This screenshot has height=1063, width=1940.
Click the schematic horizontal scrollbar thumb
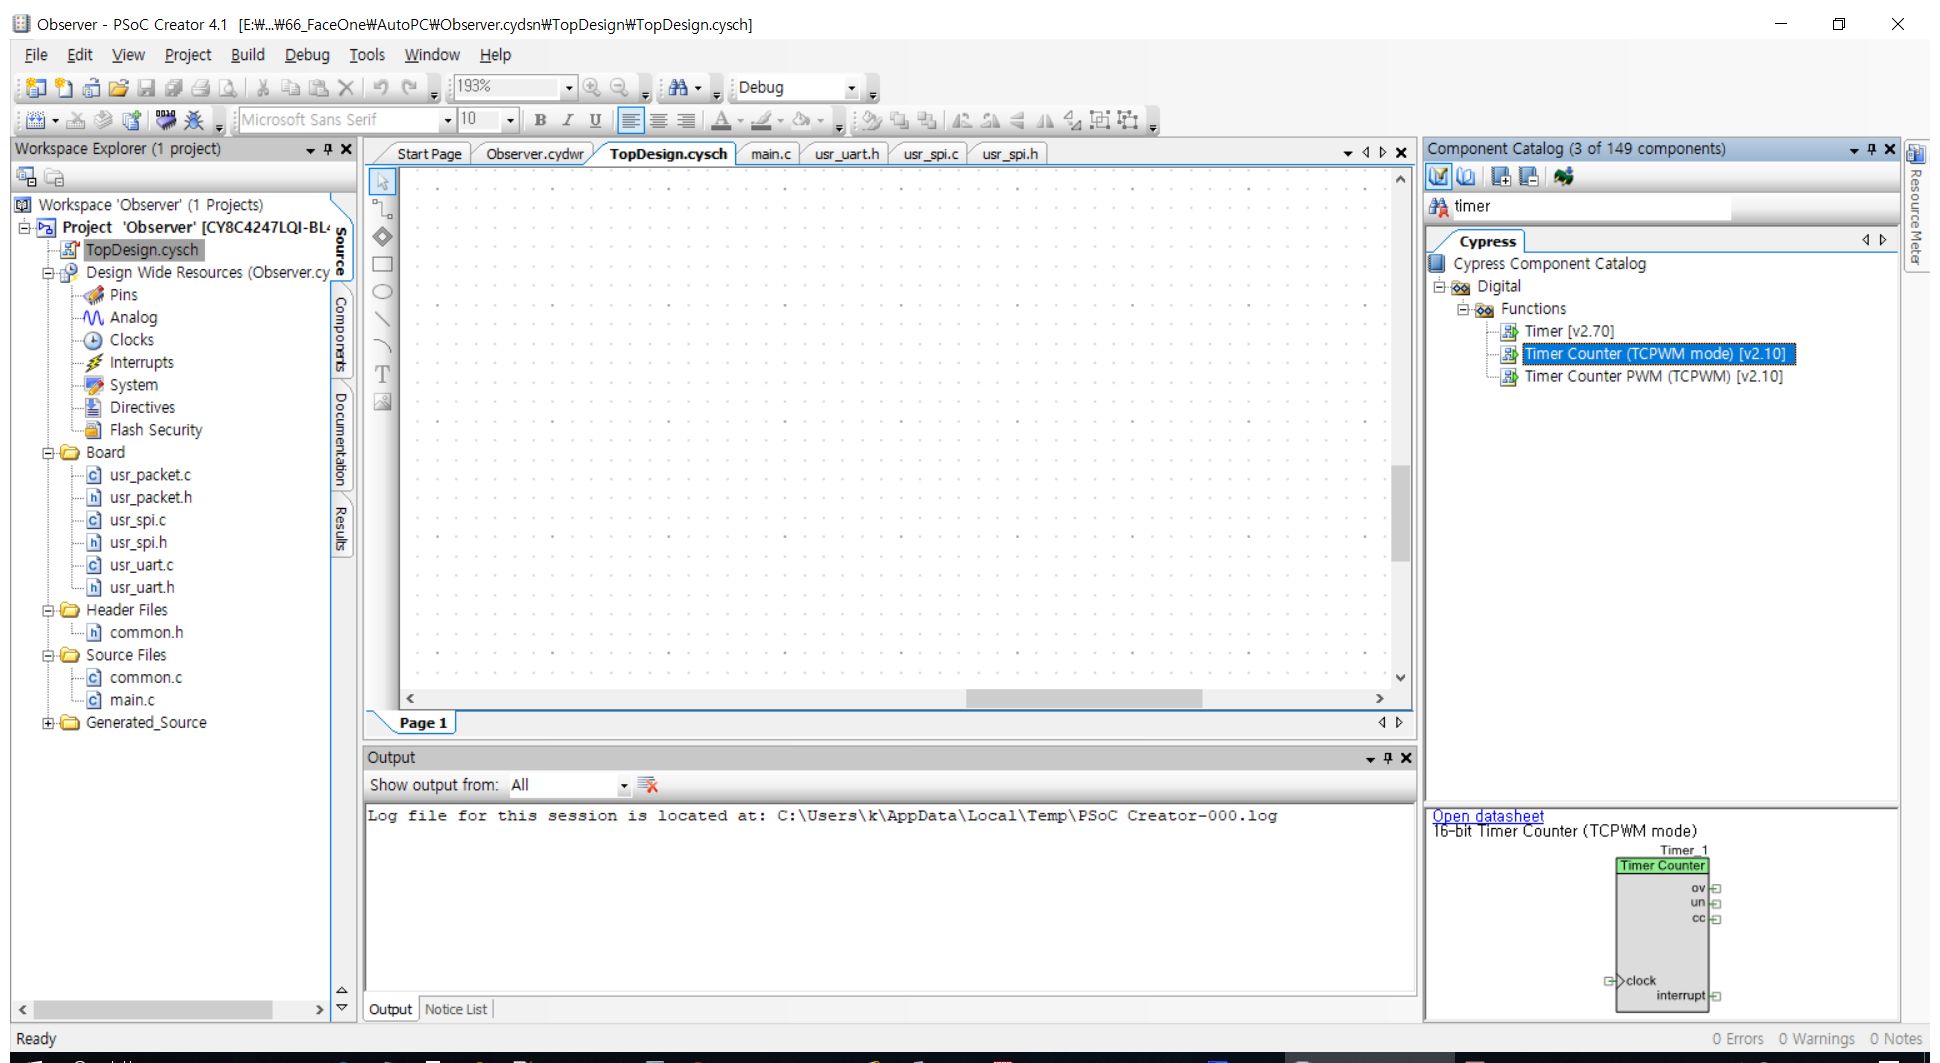click(x=1084, y=698)
